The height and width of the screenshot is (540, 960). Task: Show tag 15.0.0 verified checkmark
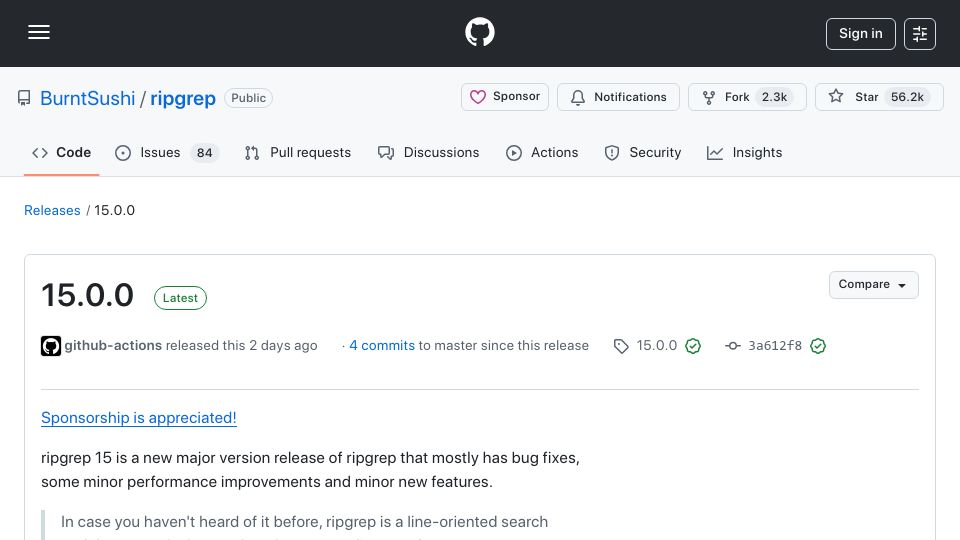[x=693, y=346]
